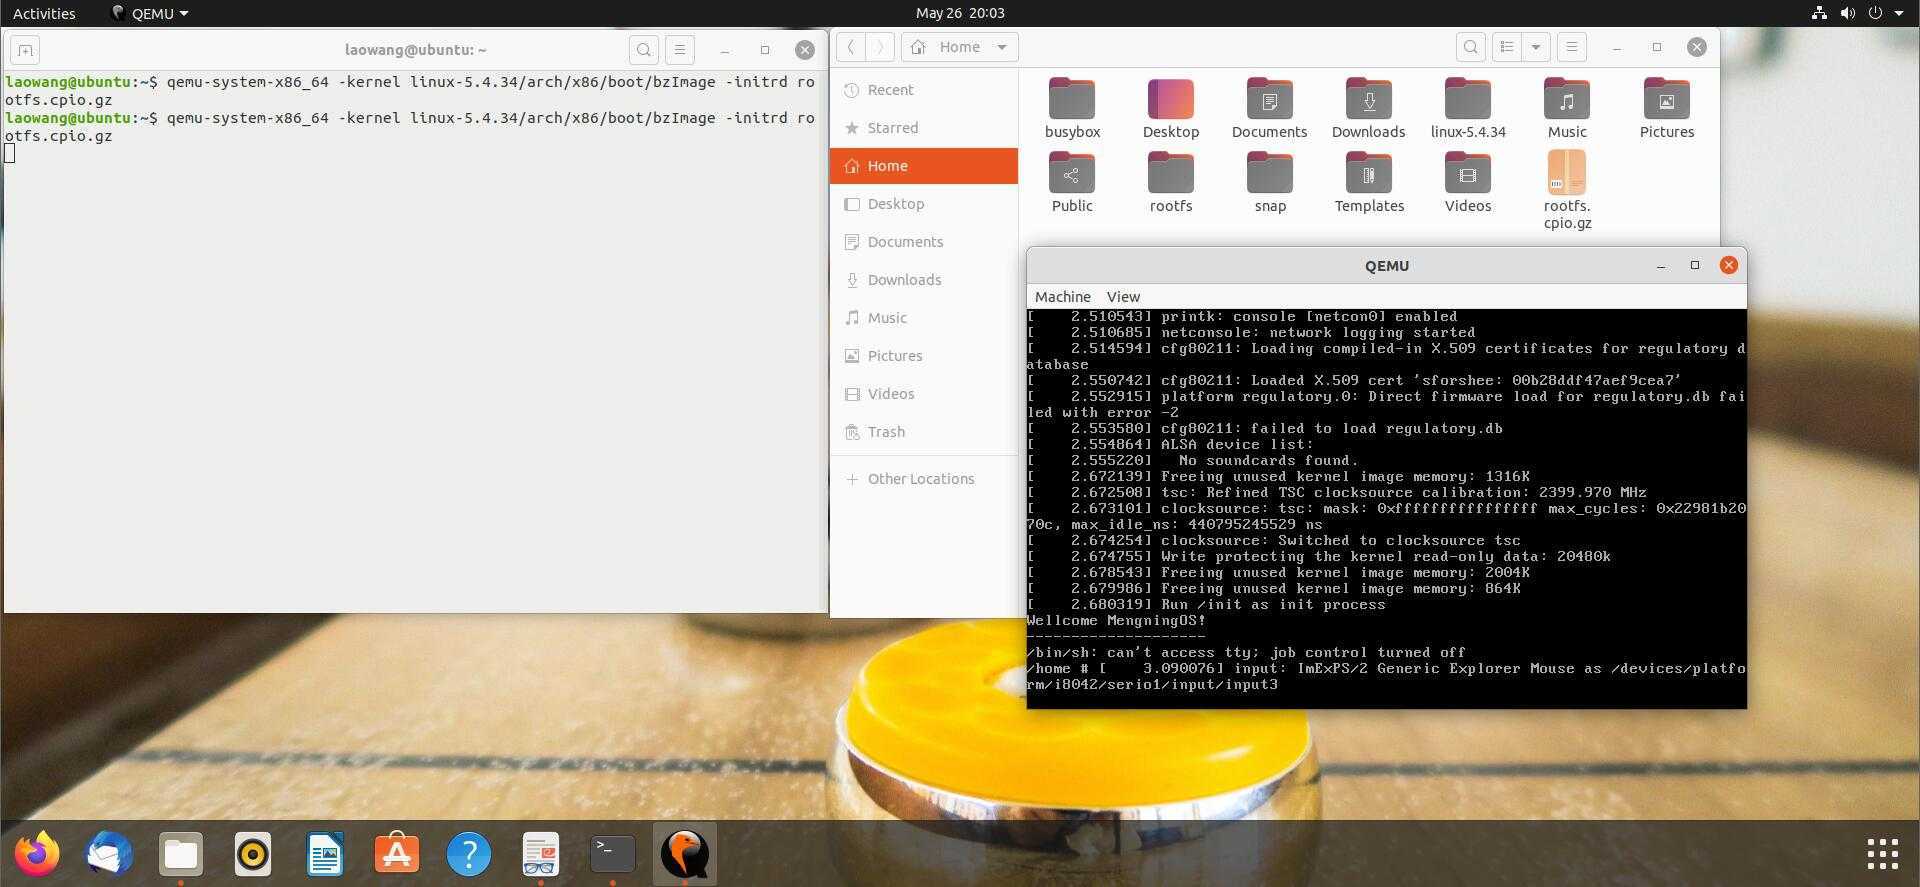Go back in Files navigation
The width and height of the screenshot is (1920, 887).
(x=850, y=47)
